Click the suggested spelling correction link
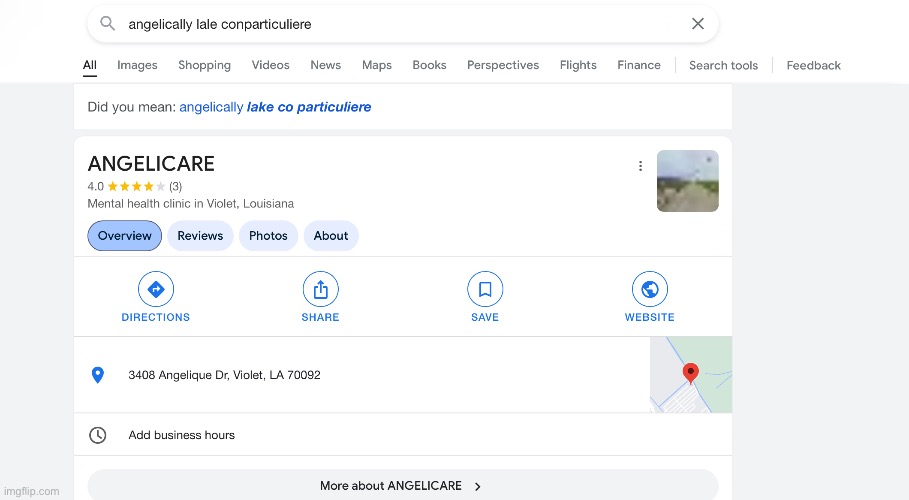Viewport: 909px width, 500px height. pyautogui.click(x=275, y=107)
